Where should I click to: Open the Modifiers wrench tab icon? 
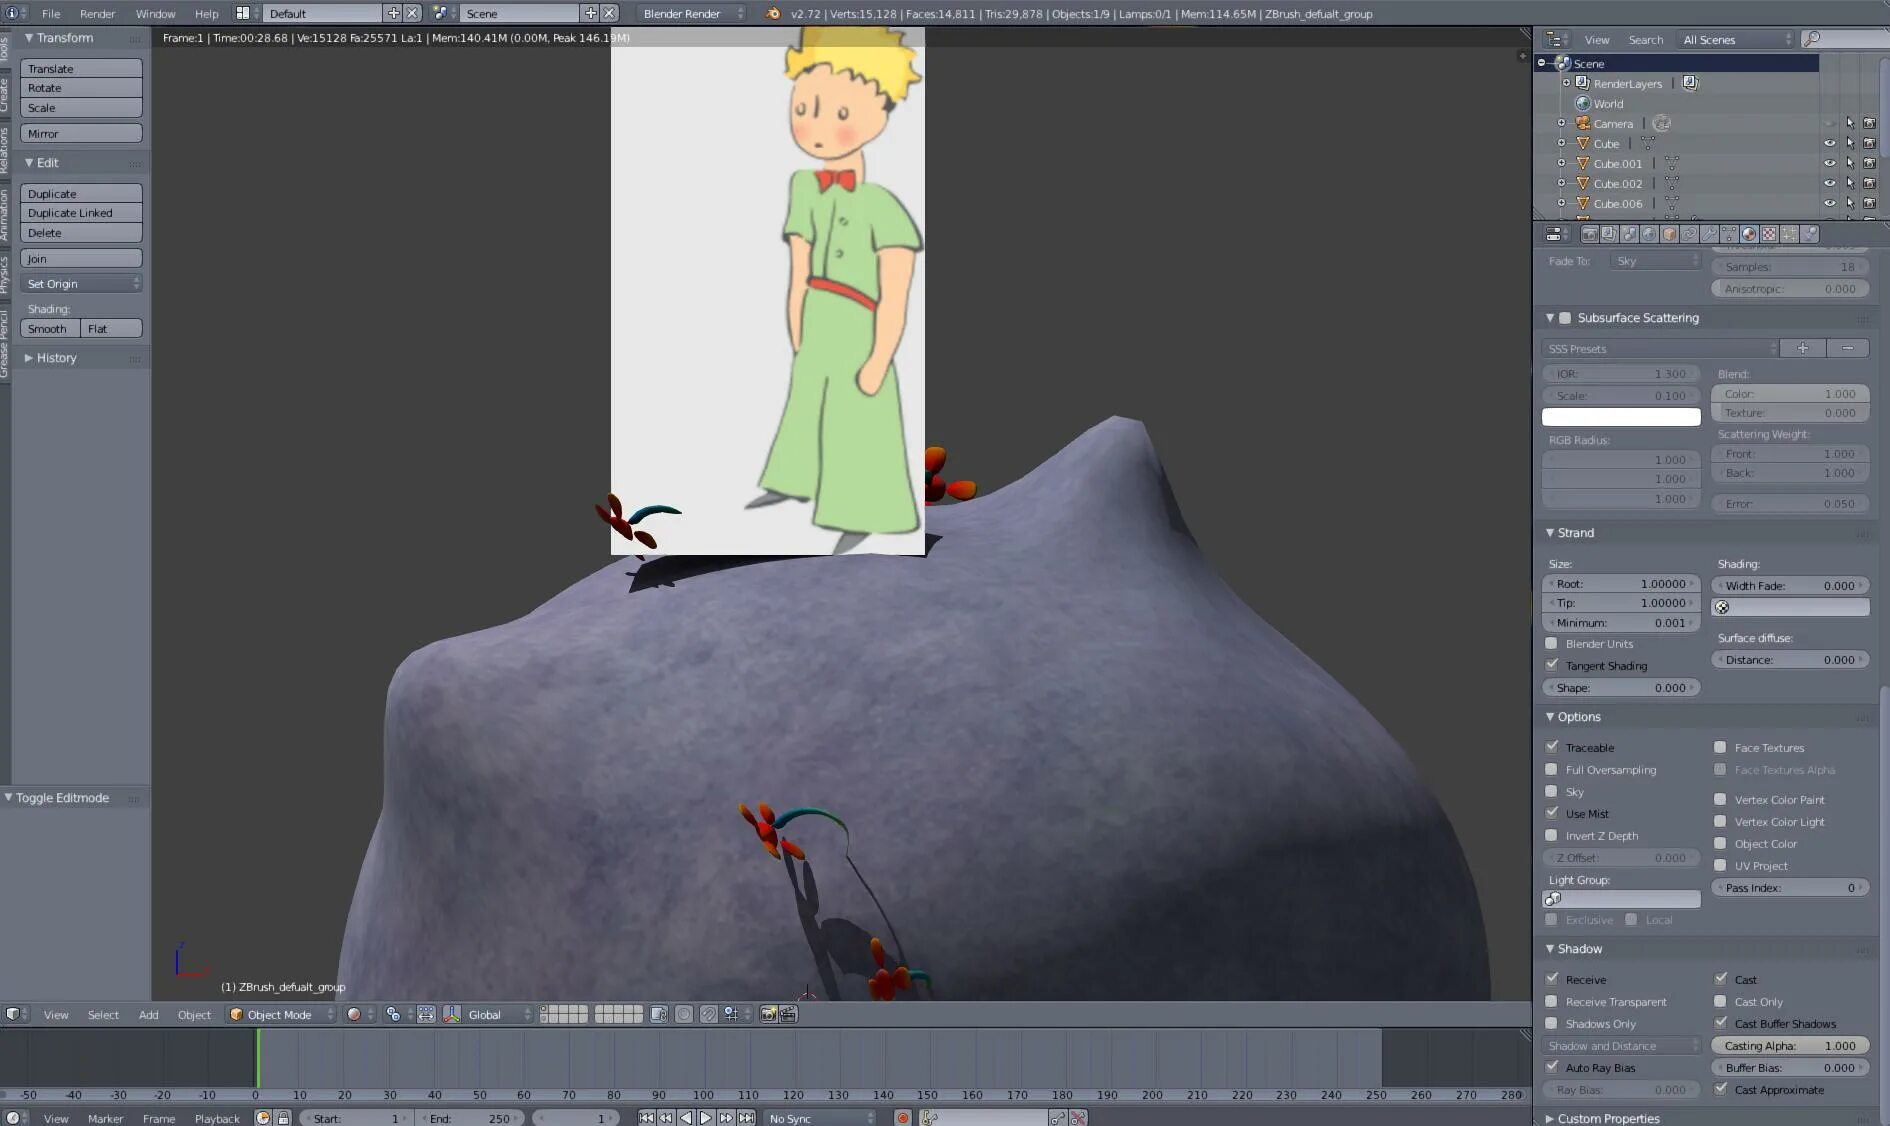pos(1709,234)
